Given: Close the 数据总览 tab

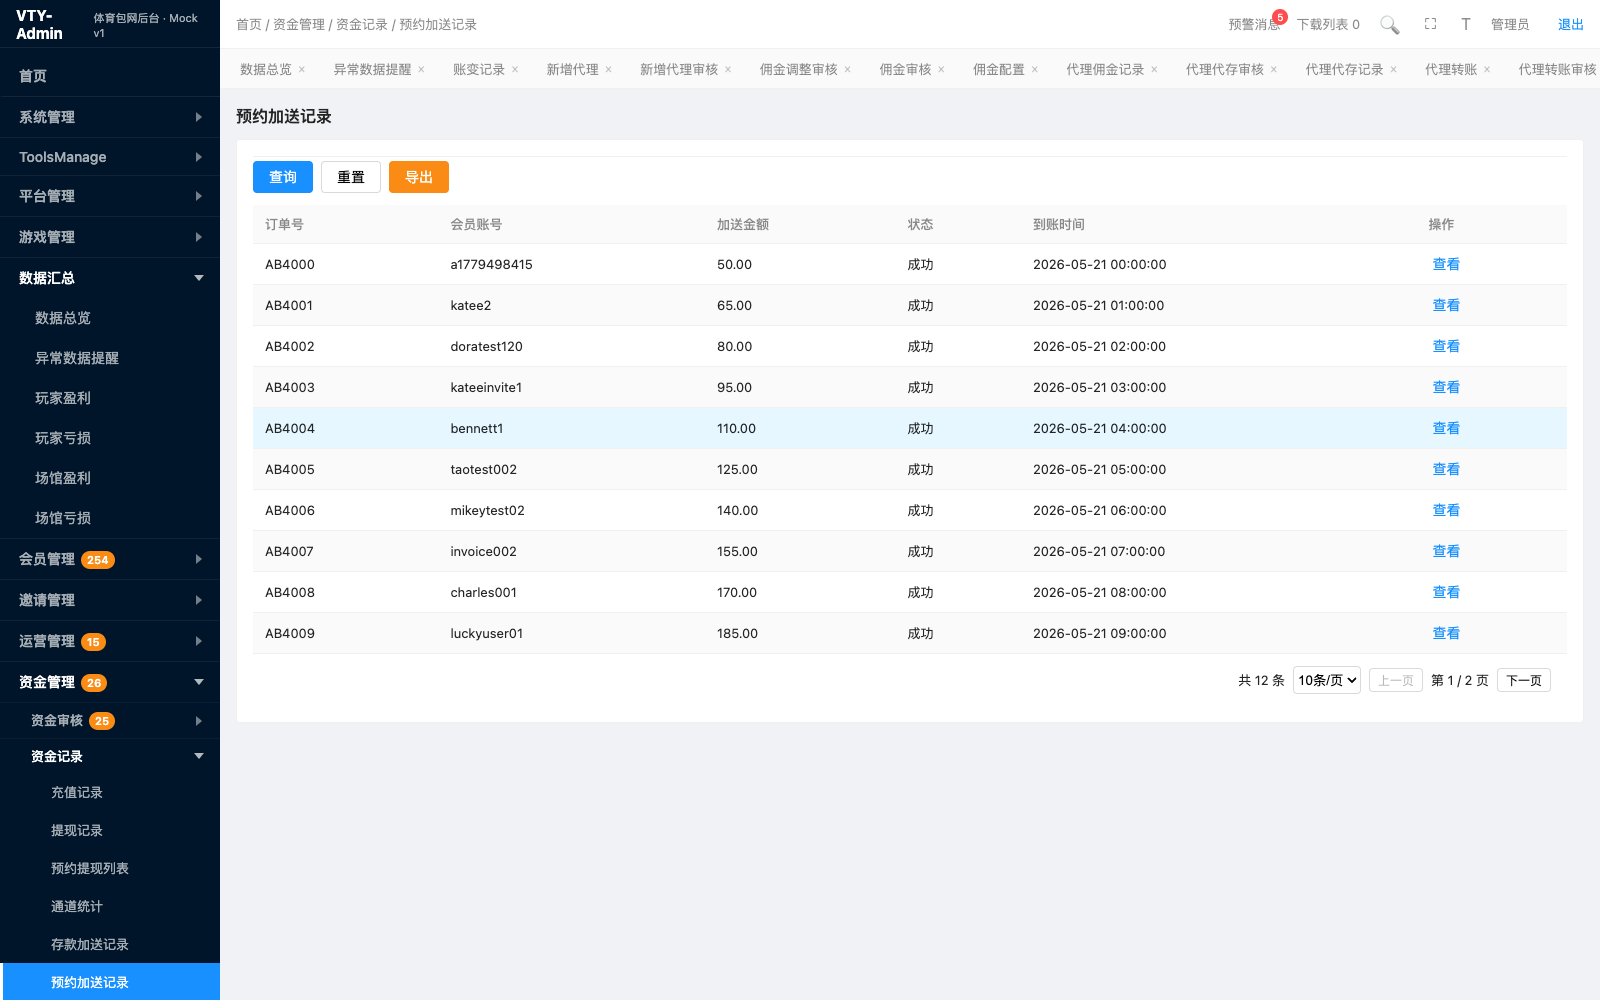Looking at the screenshot, I should click(302, 70).
